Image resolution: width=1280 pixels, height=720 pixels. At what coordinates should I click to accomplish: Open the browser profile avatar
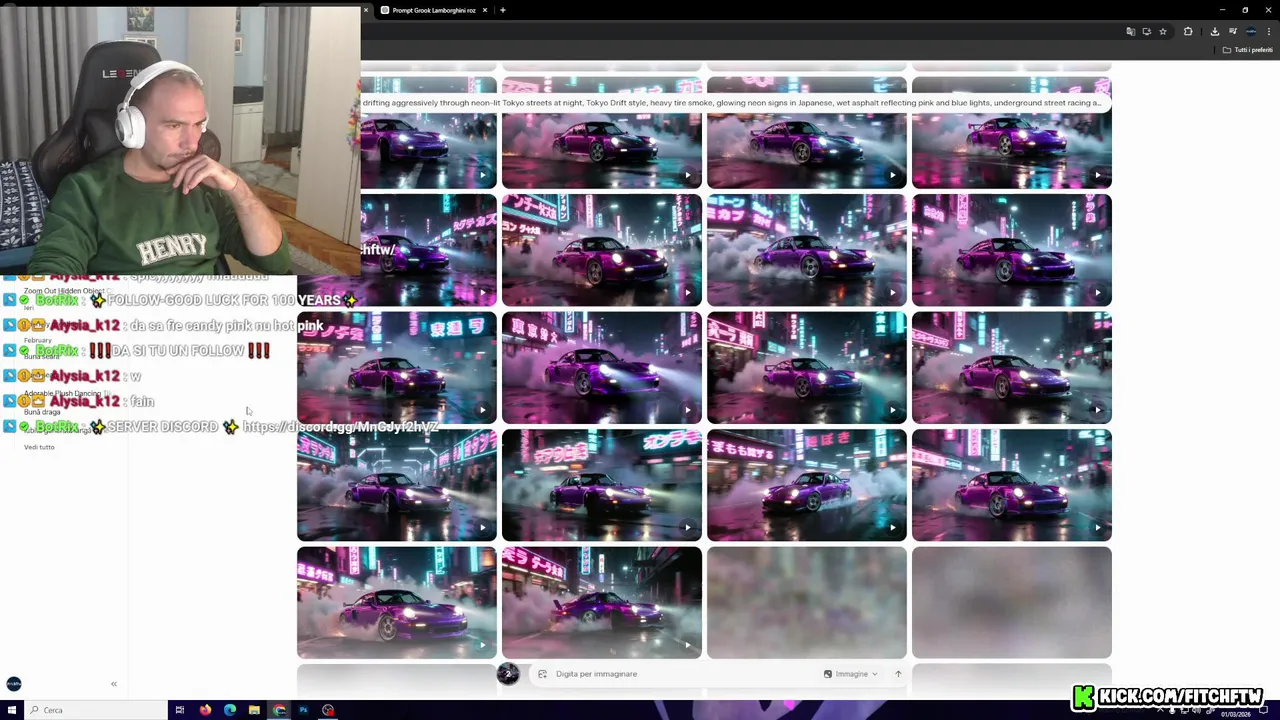click(1251, 31)
